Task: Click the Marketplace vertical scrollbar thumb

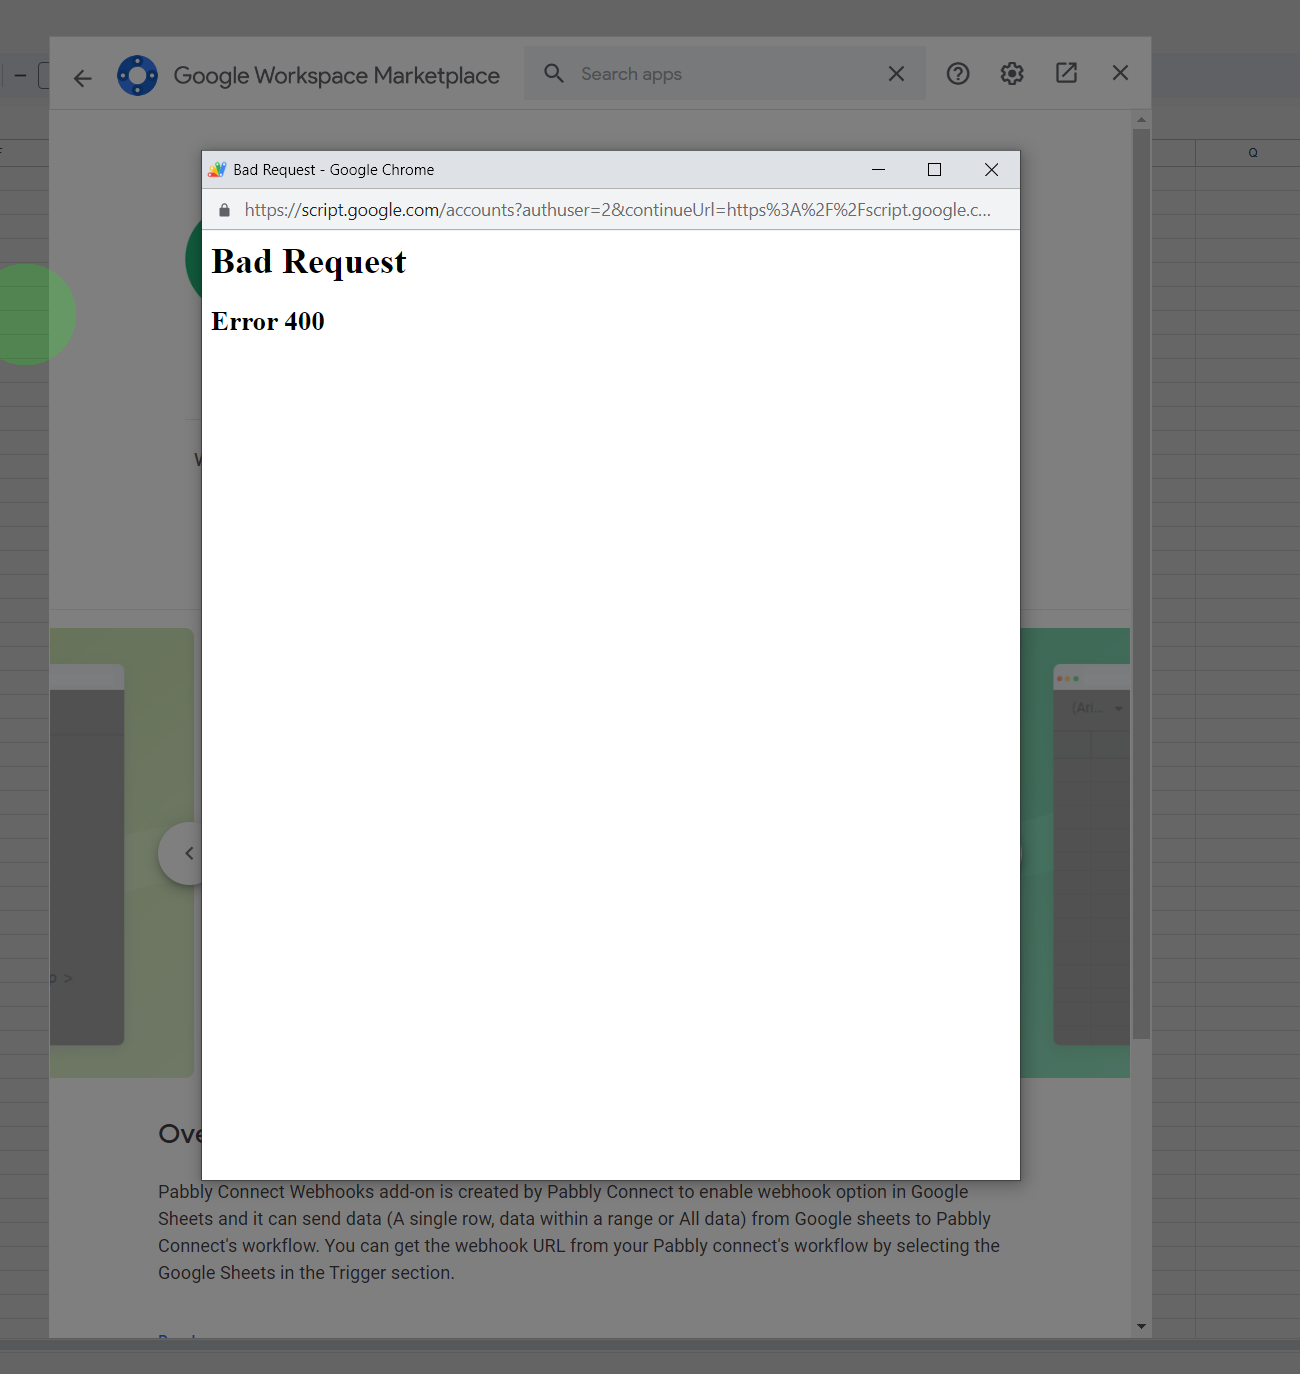Action: click(1141, 584)
